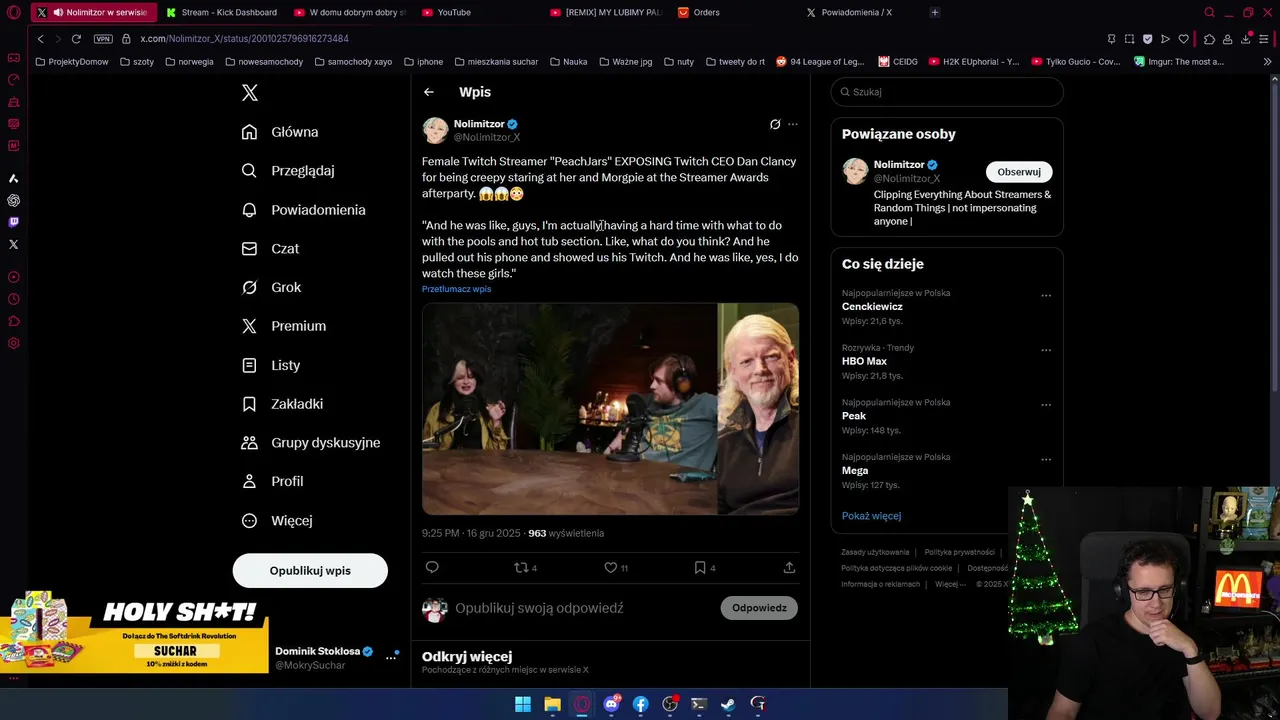
Task: Expand bookmarks bar overflow chevron
Action: coord(1268,62)
